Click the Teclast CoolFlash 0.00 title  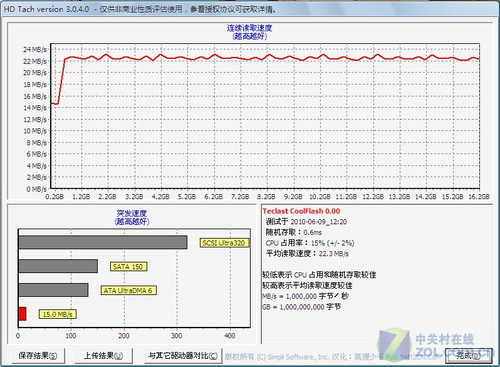click(x=301, y=211)
